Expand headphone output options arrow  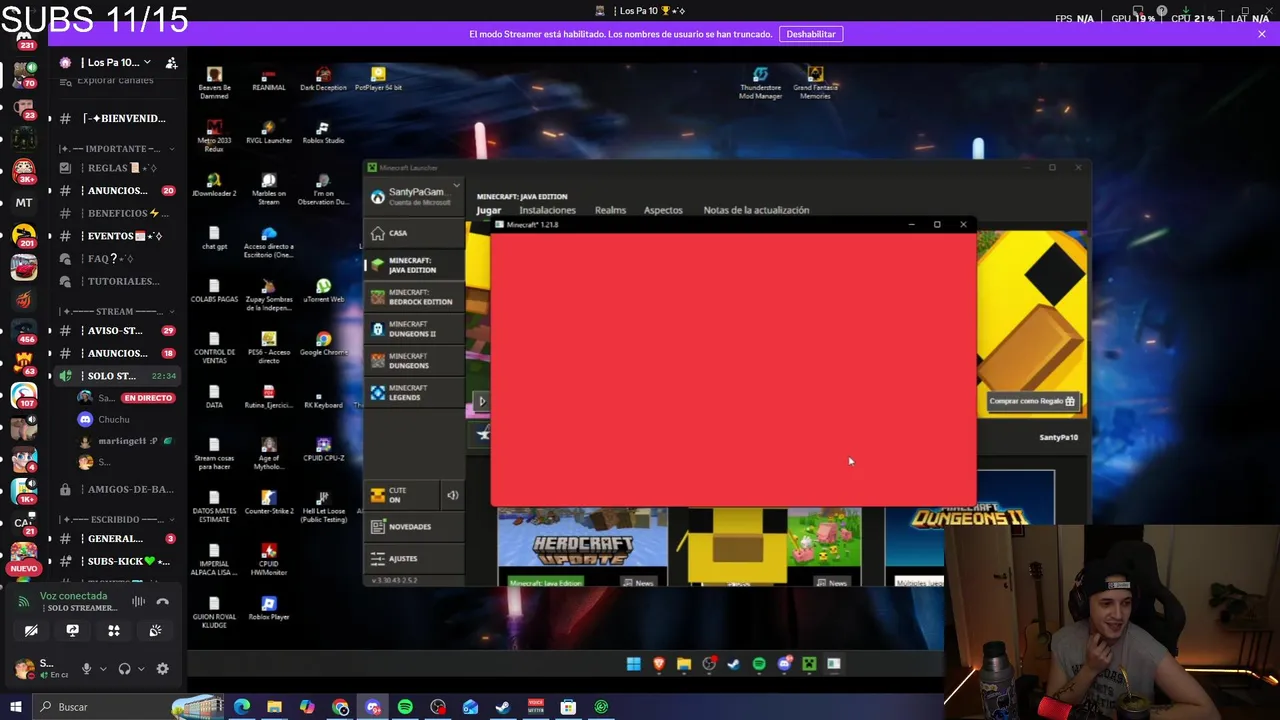coord(141,669)
